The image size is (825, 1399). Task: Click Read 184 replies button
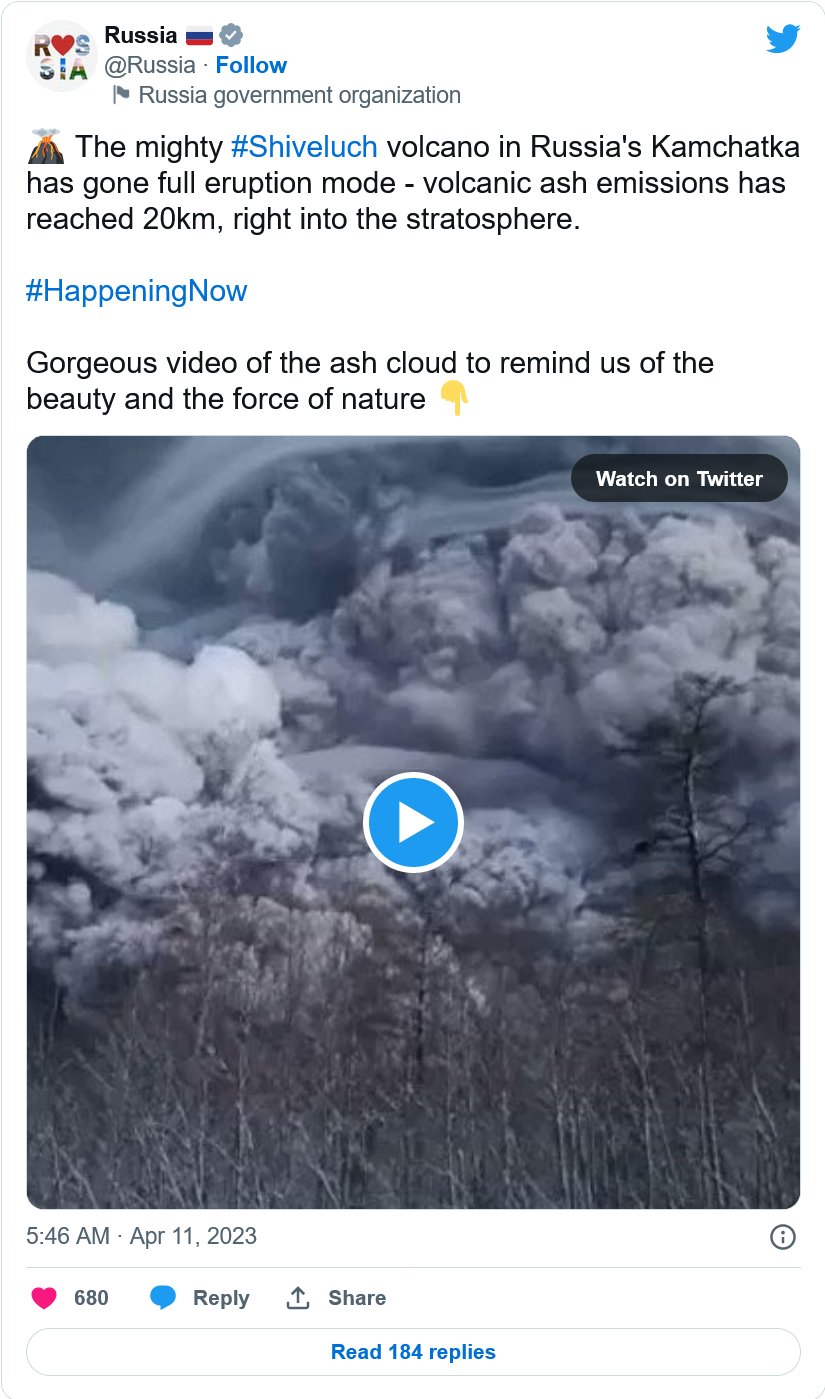413,1352
